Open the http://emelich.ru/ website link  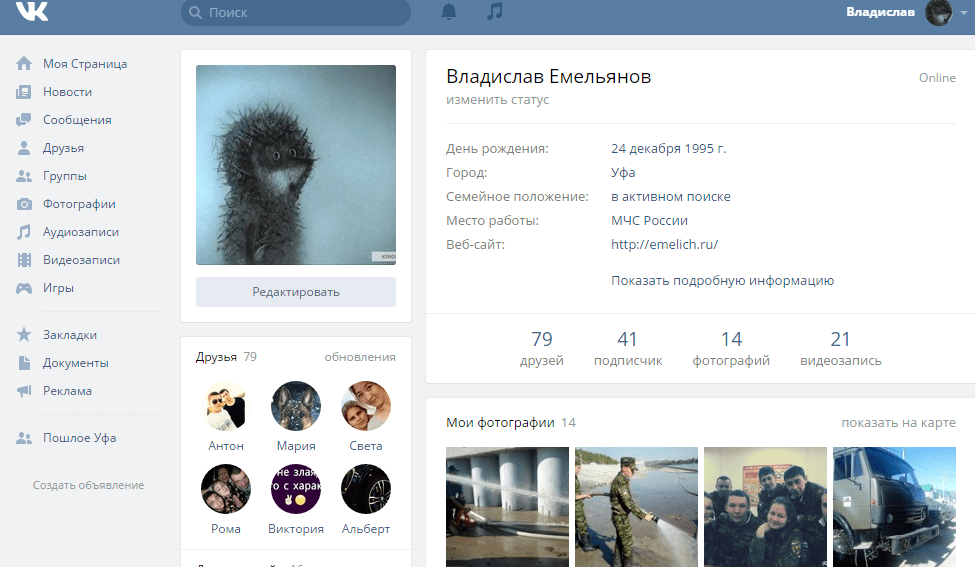664,244
